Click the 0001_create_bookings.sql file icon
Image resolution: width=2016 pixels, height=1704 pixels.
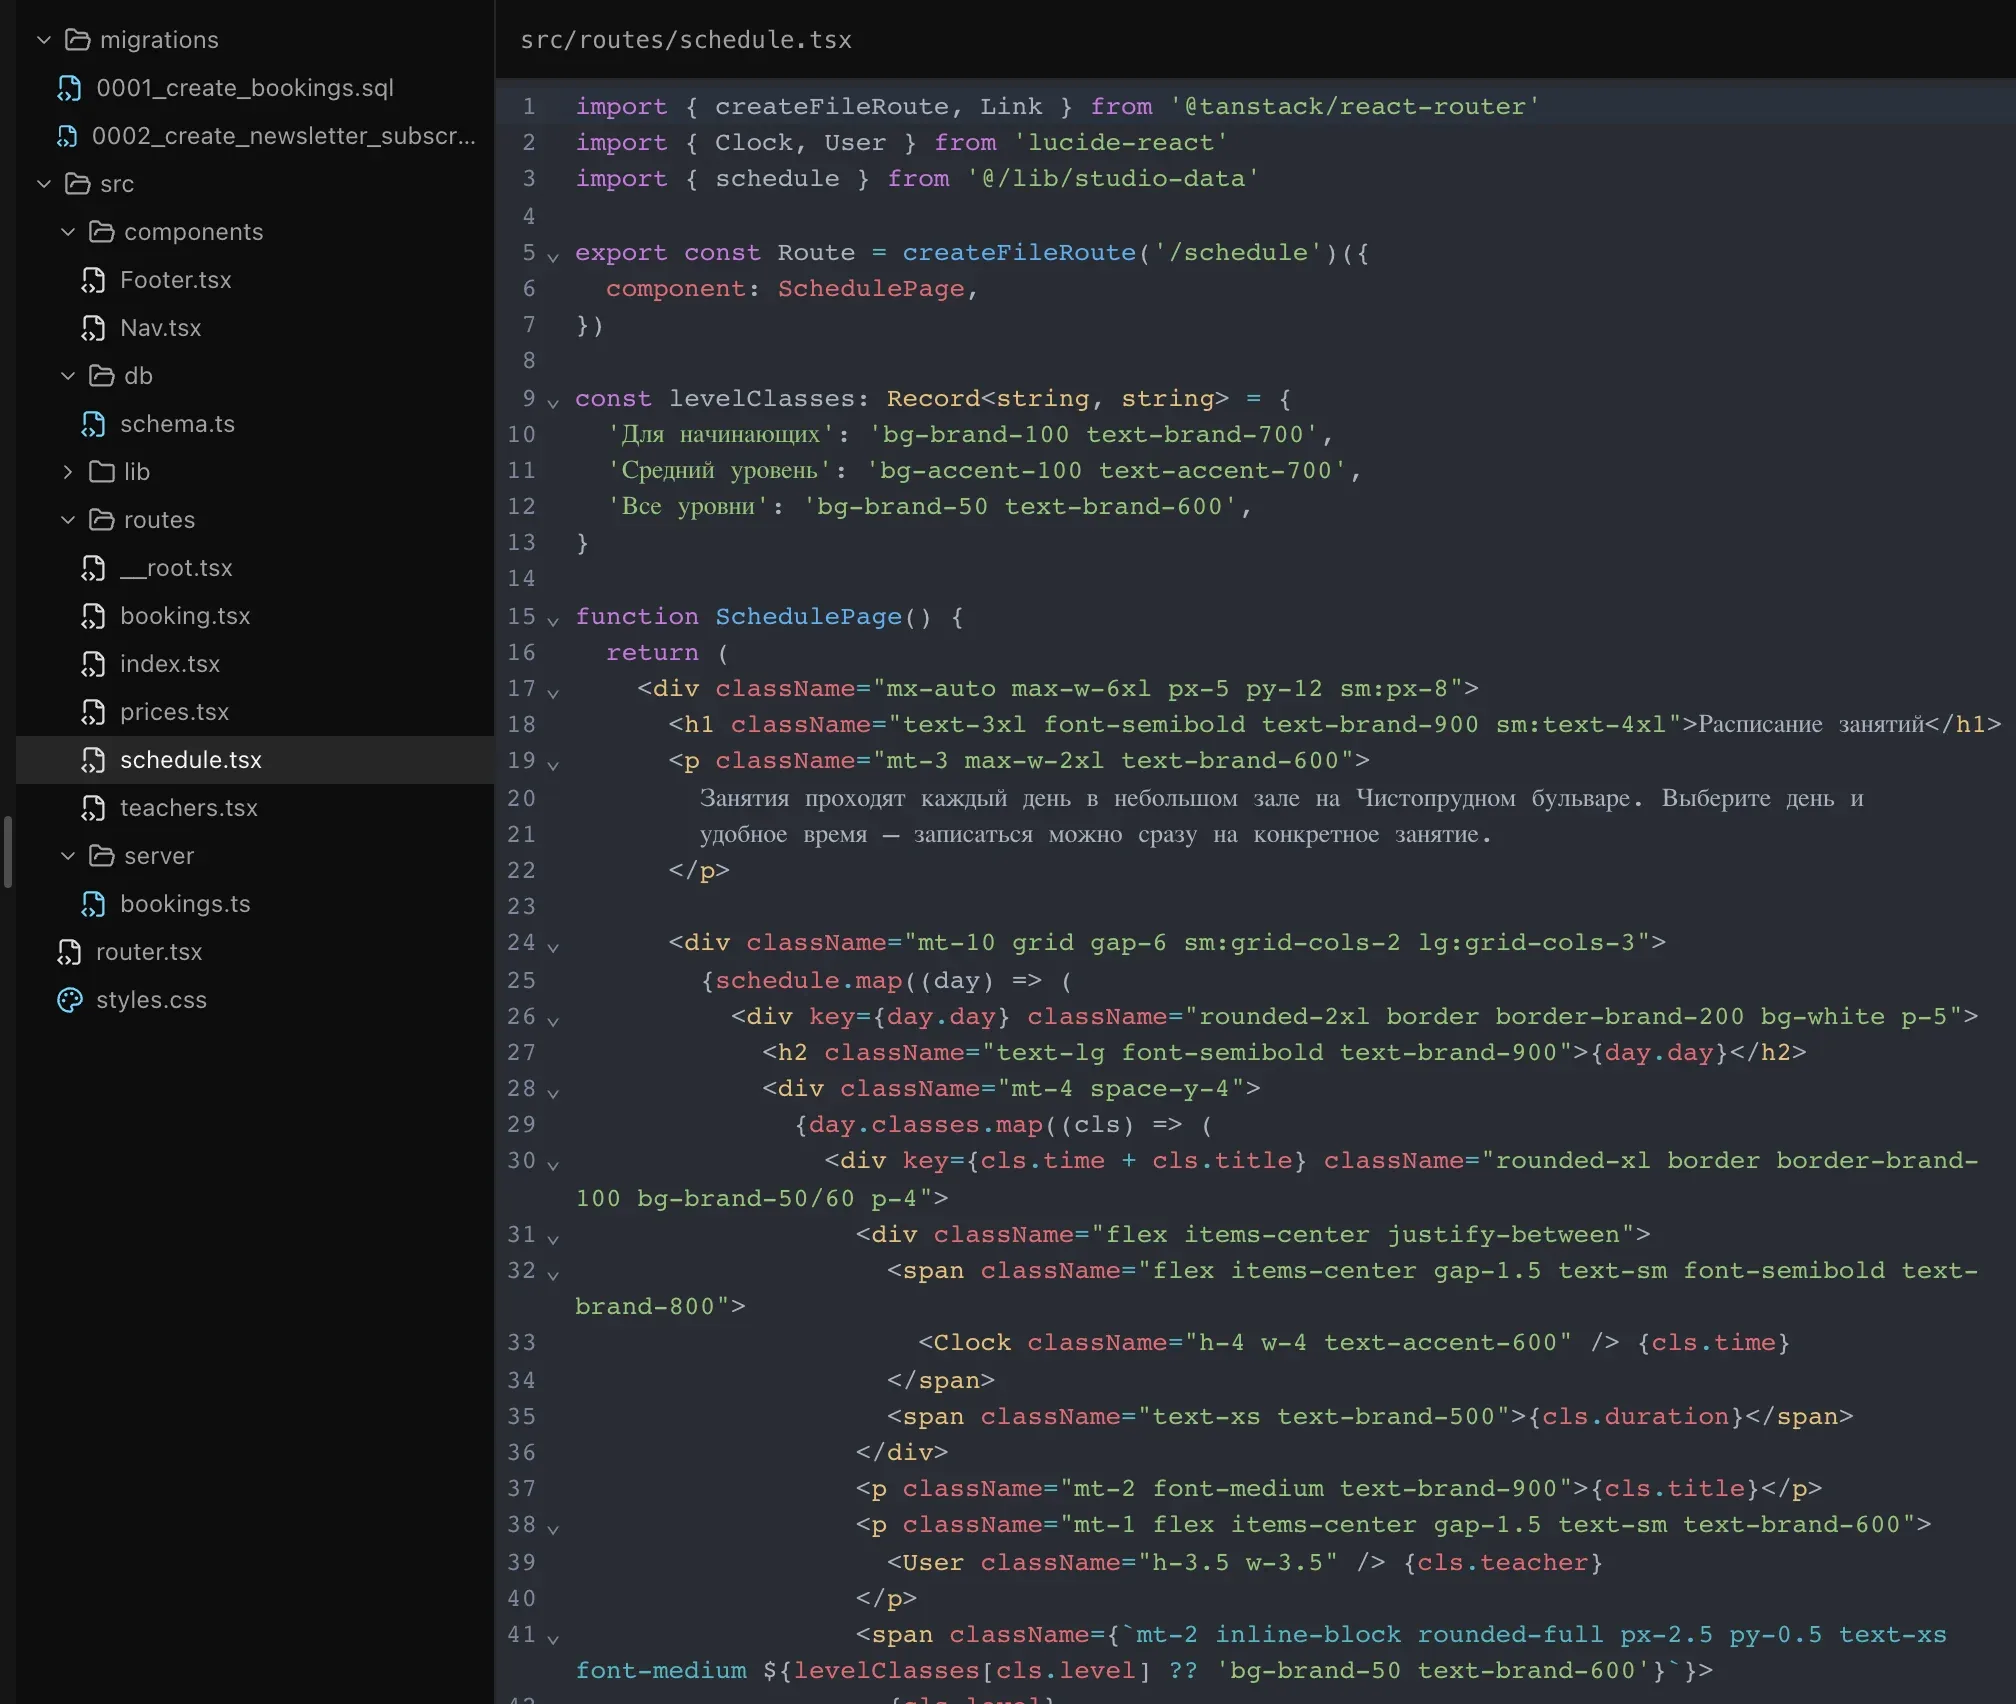click(x=69, y=88)
